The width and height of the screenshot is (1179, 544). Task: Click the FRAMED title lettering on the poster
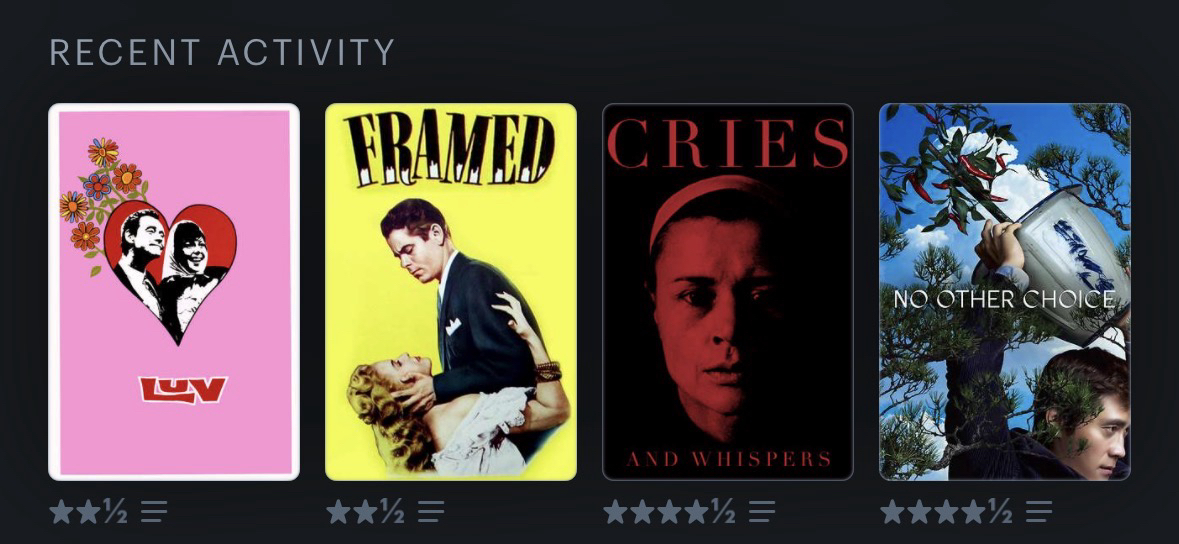[450, 149]
